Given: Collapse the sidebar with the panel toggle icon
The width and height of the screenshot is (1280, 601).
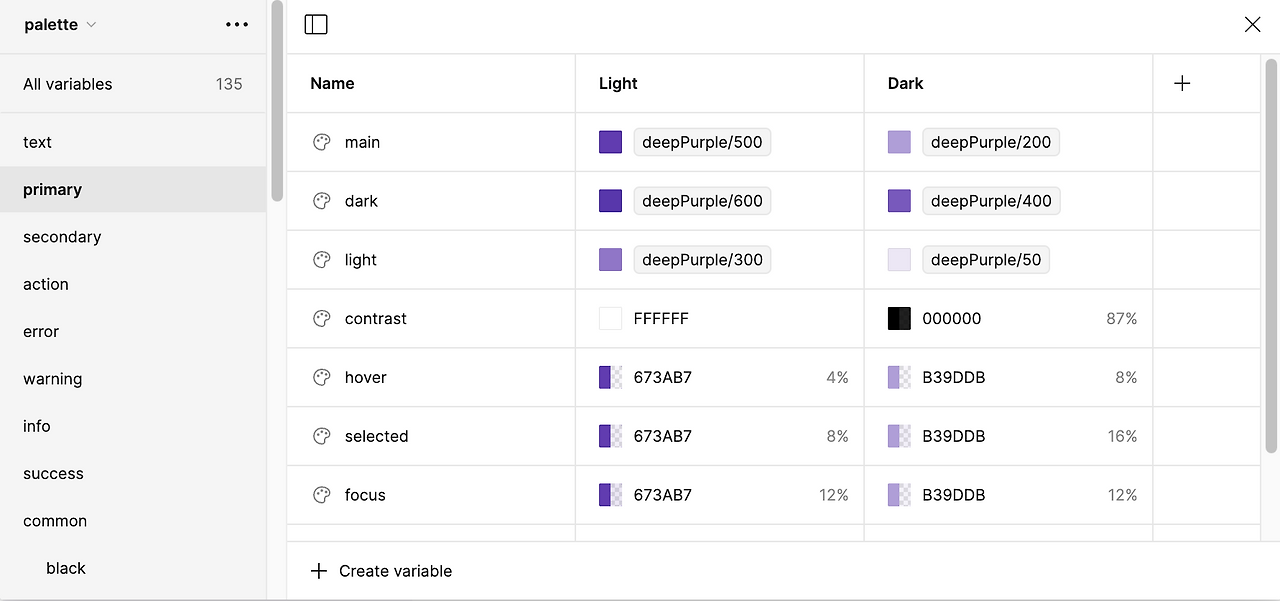Looking at the screenshot, I should (315, 23).
